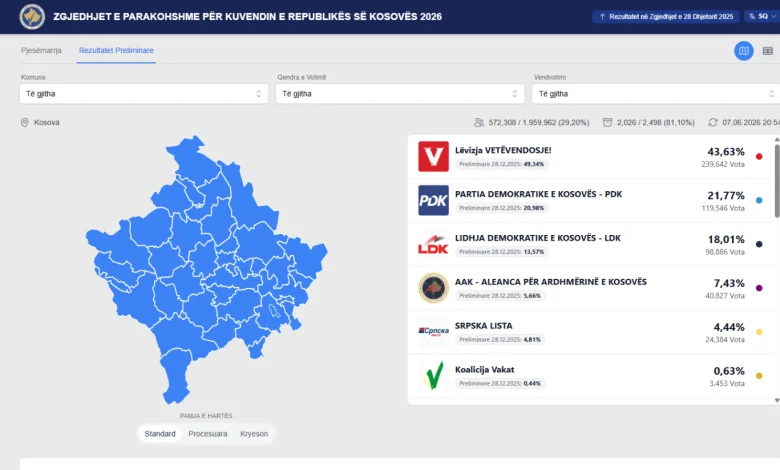Click Koalicija Vakat party name

485,370
